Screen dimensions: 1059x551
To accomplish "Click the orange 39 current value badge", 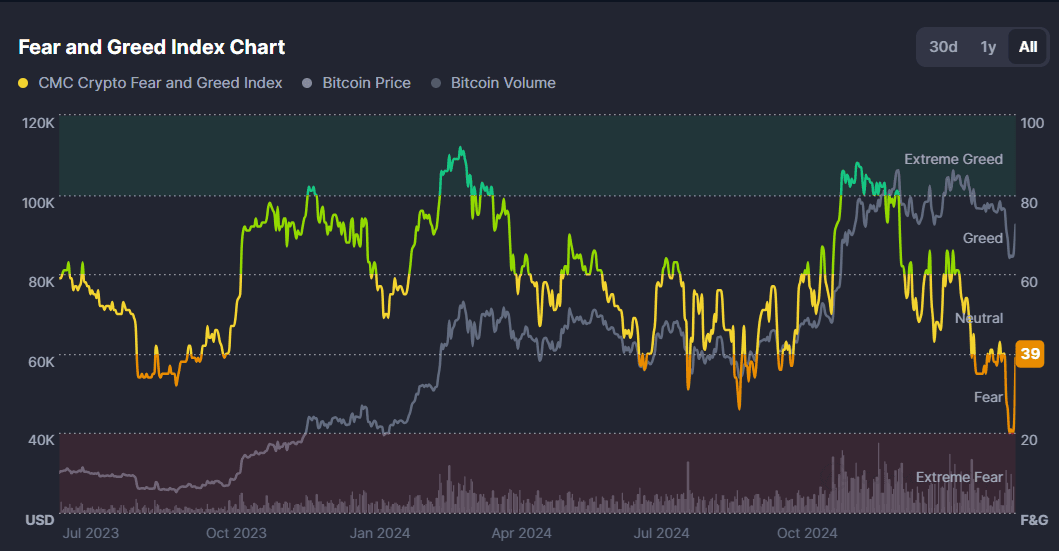I will click(1030, 353).
